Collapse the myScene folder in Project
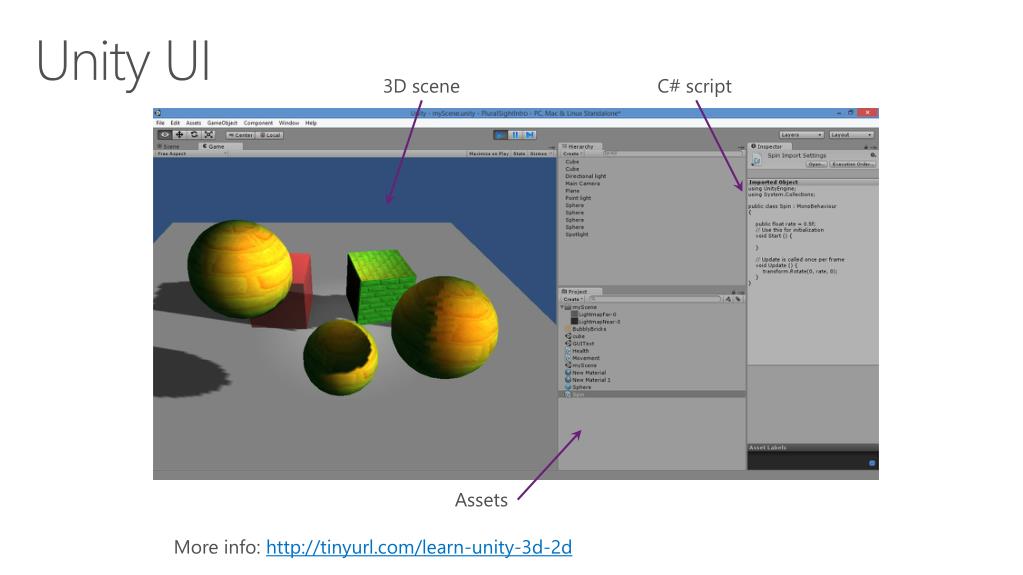The width and height of the screenshot is (1023, 575). pyautogui.click(x=562, y=307)
